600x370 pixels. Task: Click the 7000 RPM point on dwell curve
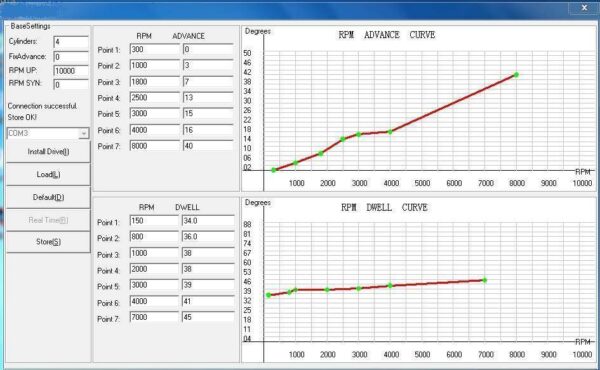point(485,280)
